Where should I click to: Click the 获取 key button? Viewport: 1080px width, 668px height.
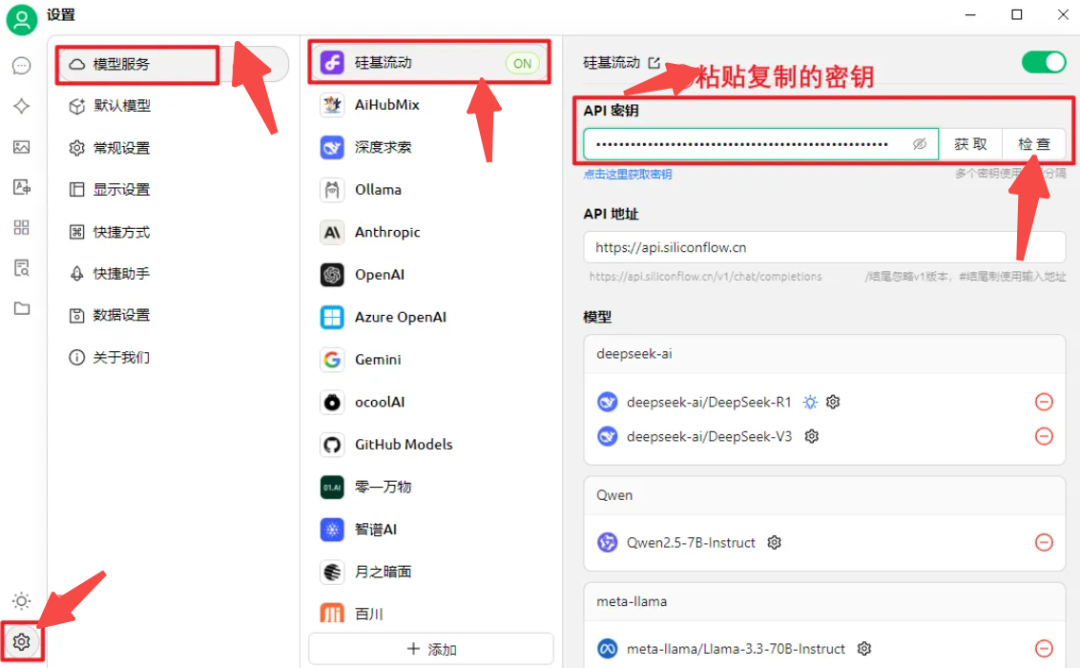point(970,144)
